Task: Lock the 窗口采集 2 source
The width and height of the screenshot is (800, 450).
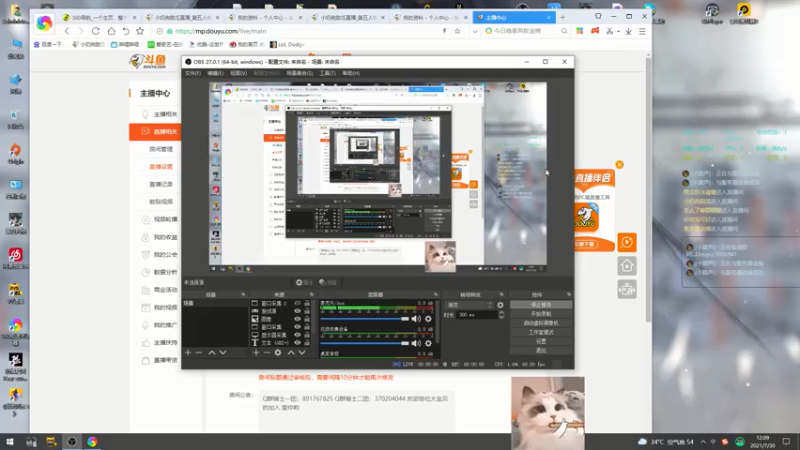Action: [x=307, y=303]
